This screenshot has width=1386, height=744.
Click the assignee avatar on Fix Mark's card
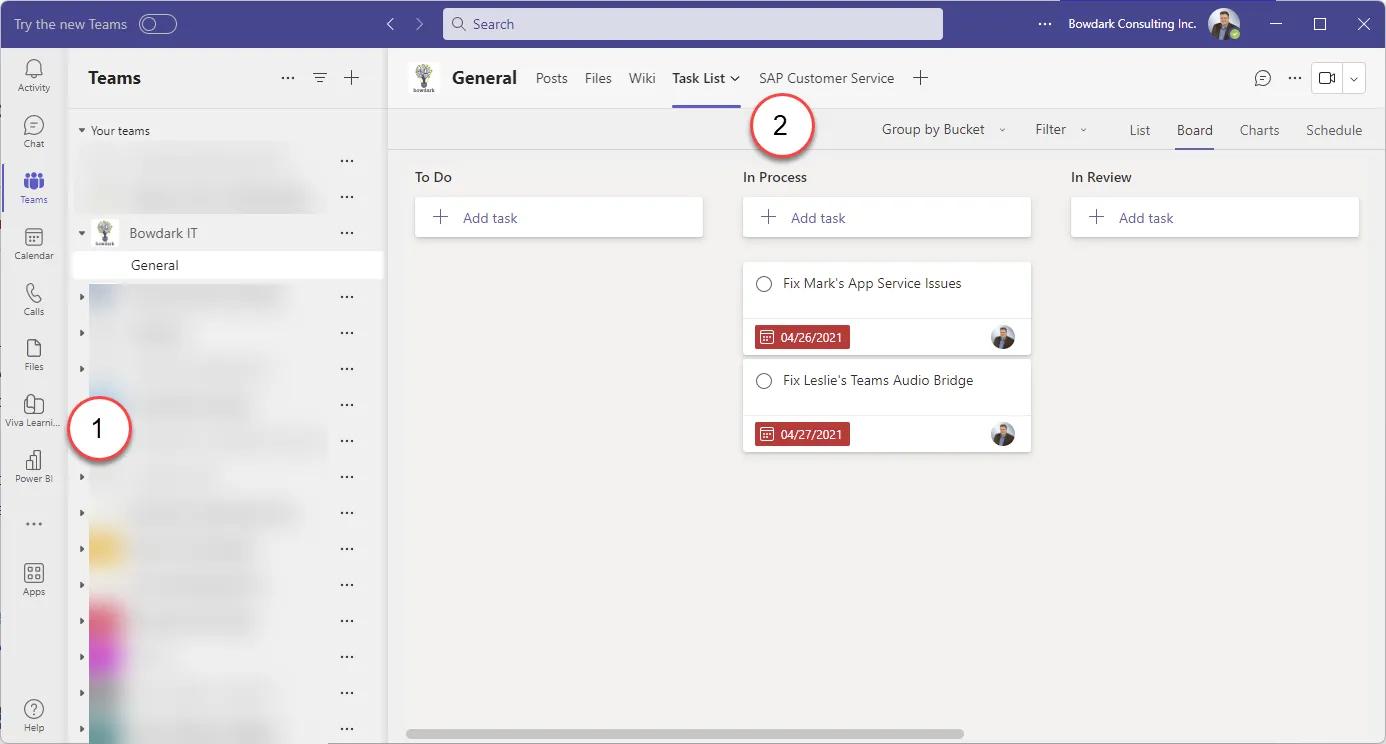pyautogui.click(x=1003, y=338)
